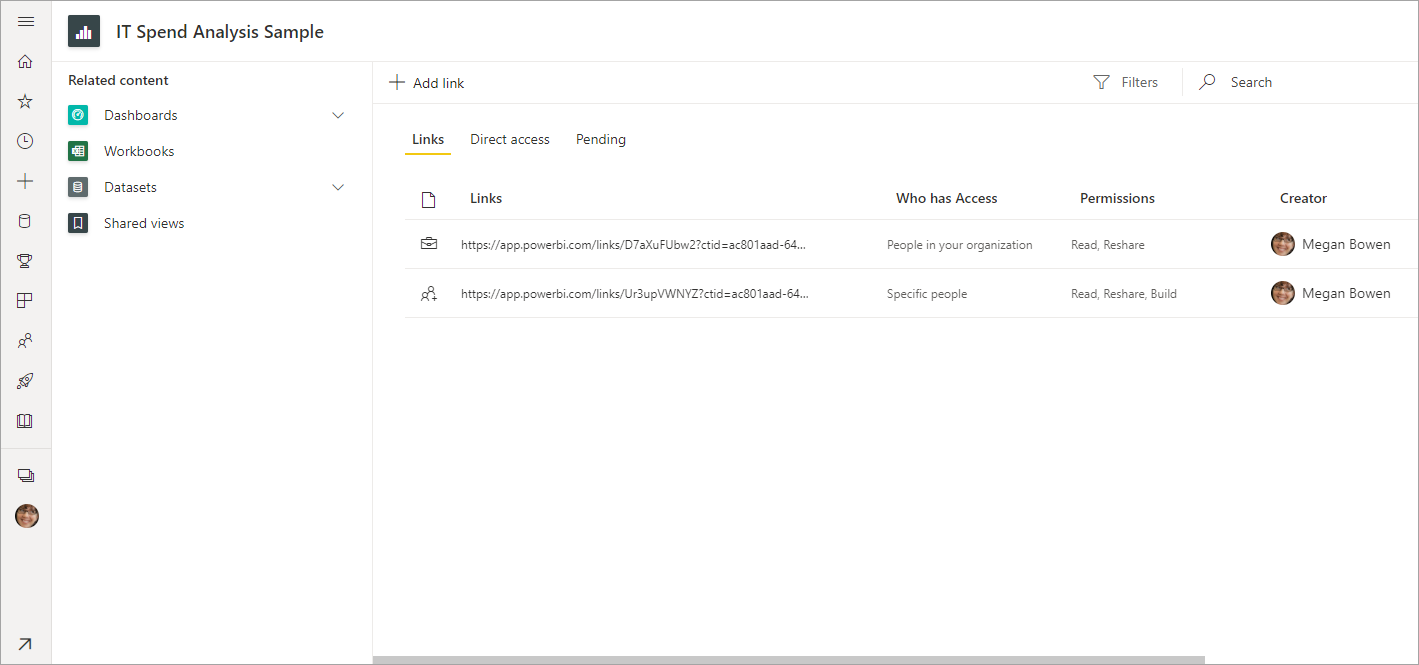The image size is (1419, 665).
Task: Go to Home in the left nav
Action: pyautogui.click(x=26, y=61)
